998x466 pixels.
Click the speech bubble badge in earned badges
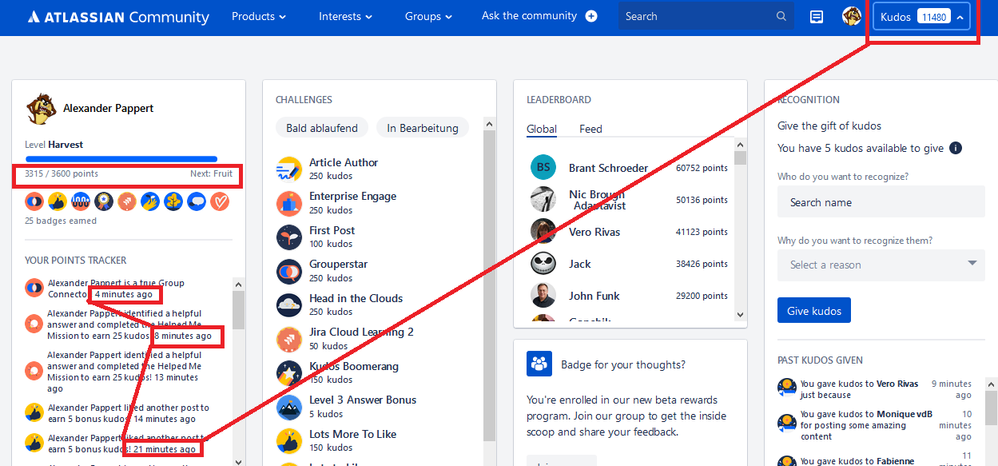tap(197, 202)
